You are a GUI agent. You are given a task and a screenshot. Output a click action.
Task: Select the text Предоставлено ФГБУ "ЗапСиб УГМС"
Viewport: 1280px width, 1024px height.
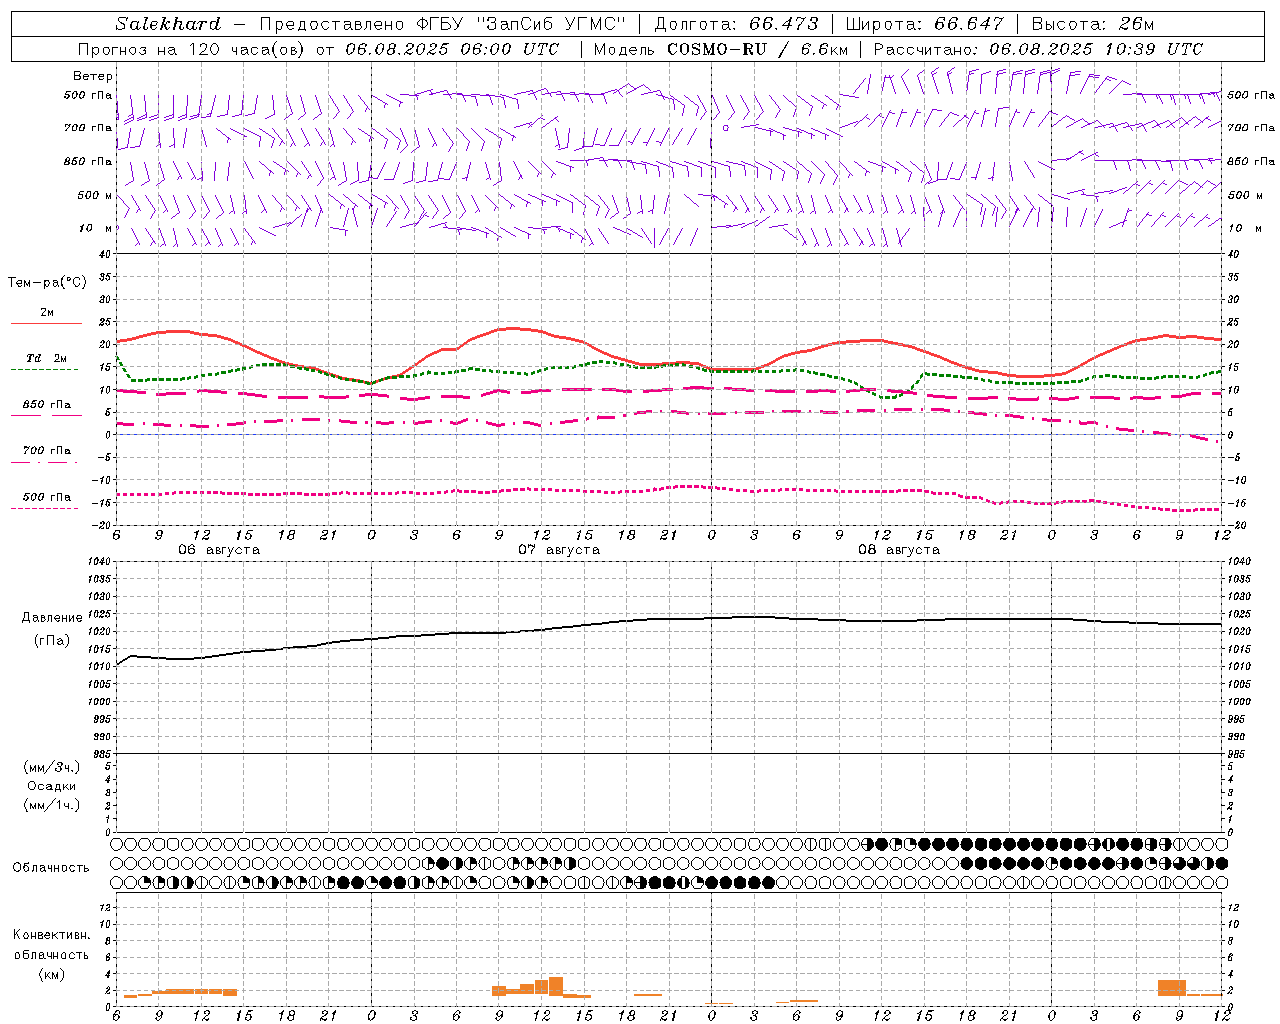click(442, 24)
